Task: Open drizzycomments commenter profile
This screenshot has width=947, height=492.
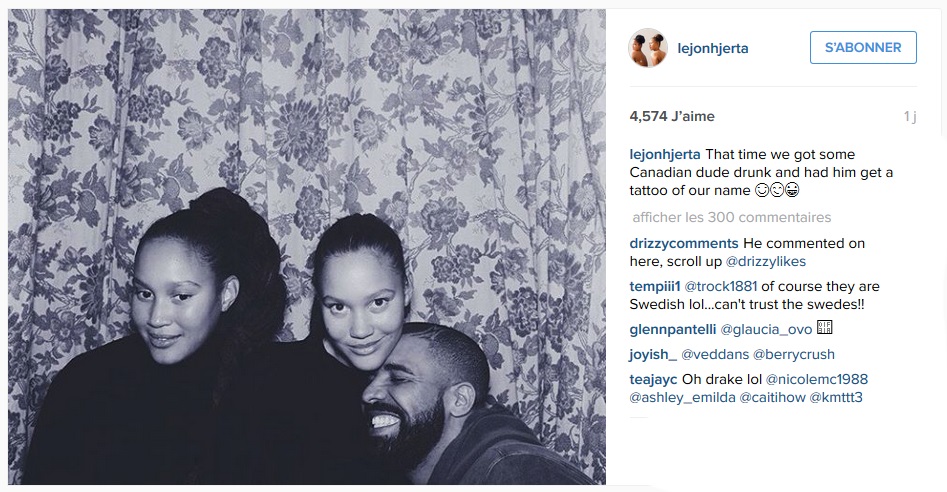Action: tap(684, 243)
